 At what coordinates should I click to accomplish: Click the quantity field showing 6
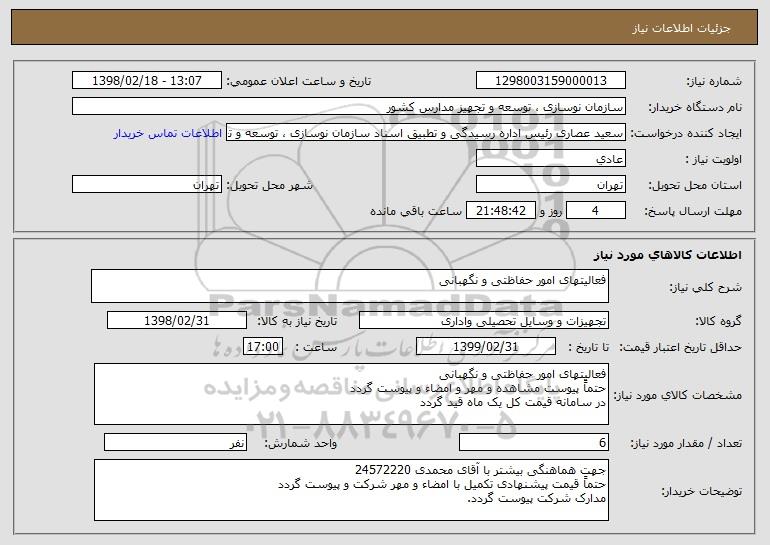point(534,442)
